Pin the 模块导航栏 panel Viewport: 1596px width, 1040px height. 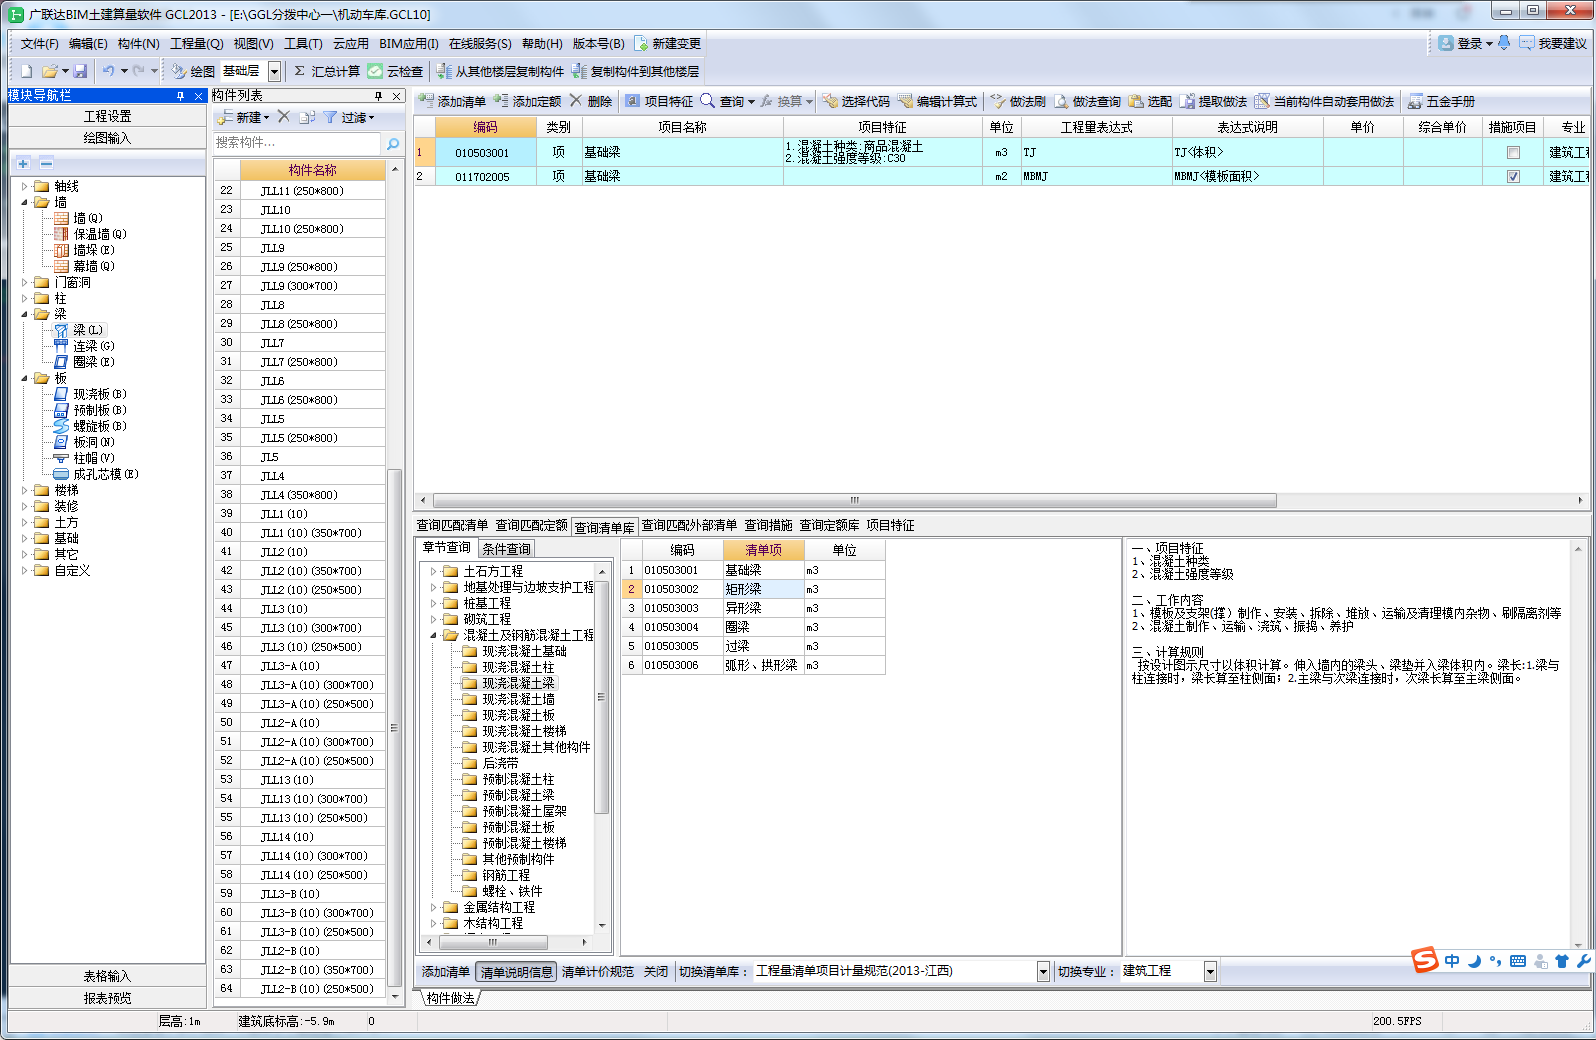180,96
